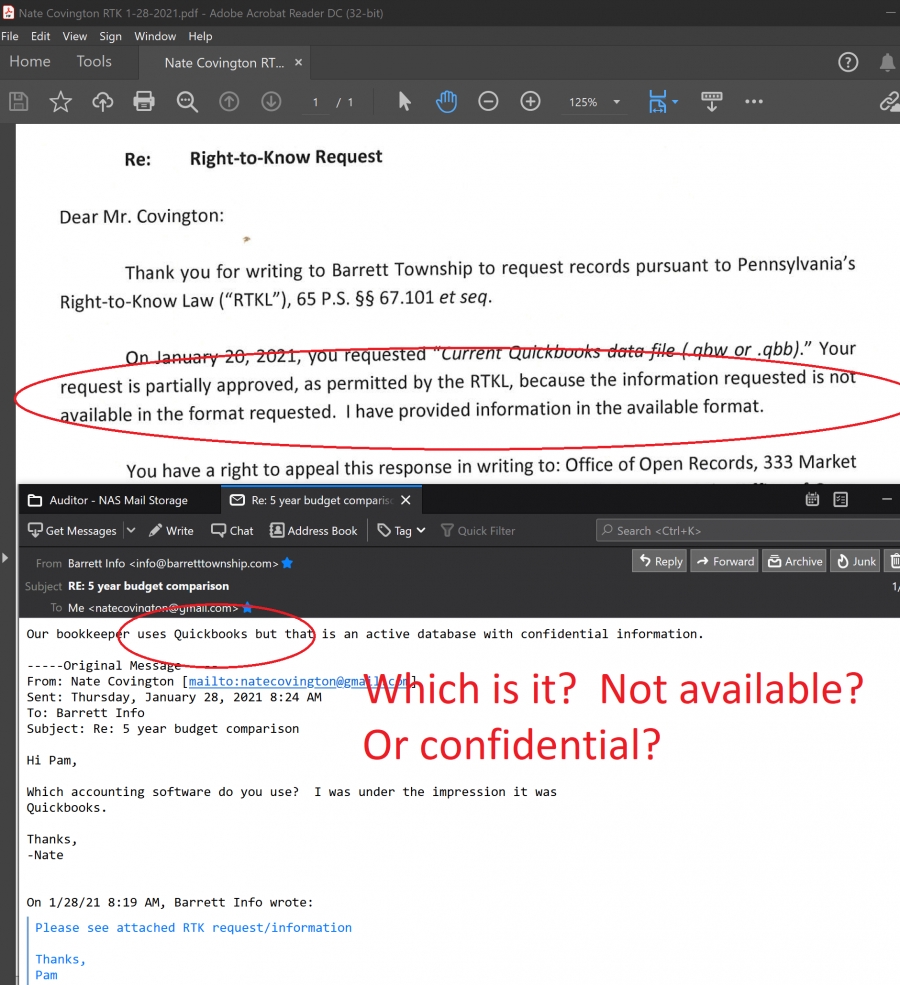The image size is (900, 985).
Task: Click the fit-to-width page icon
Action: pyautogui.click(x=657, y=101)
